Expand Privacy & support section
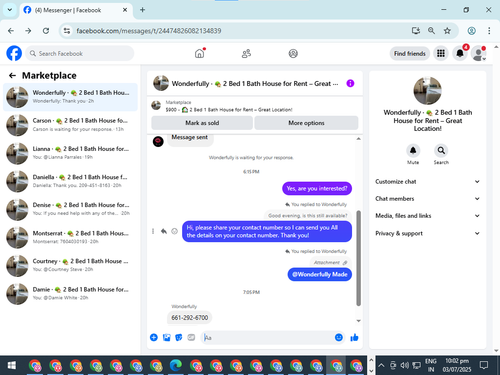Screen dimensions: 500x375 tap(427, 233)
